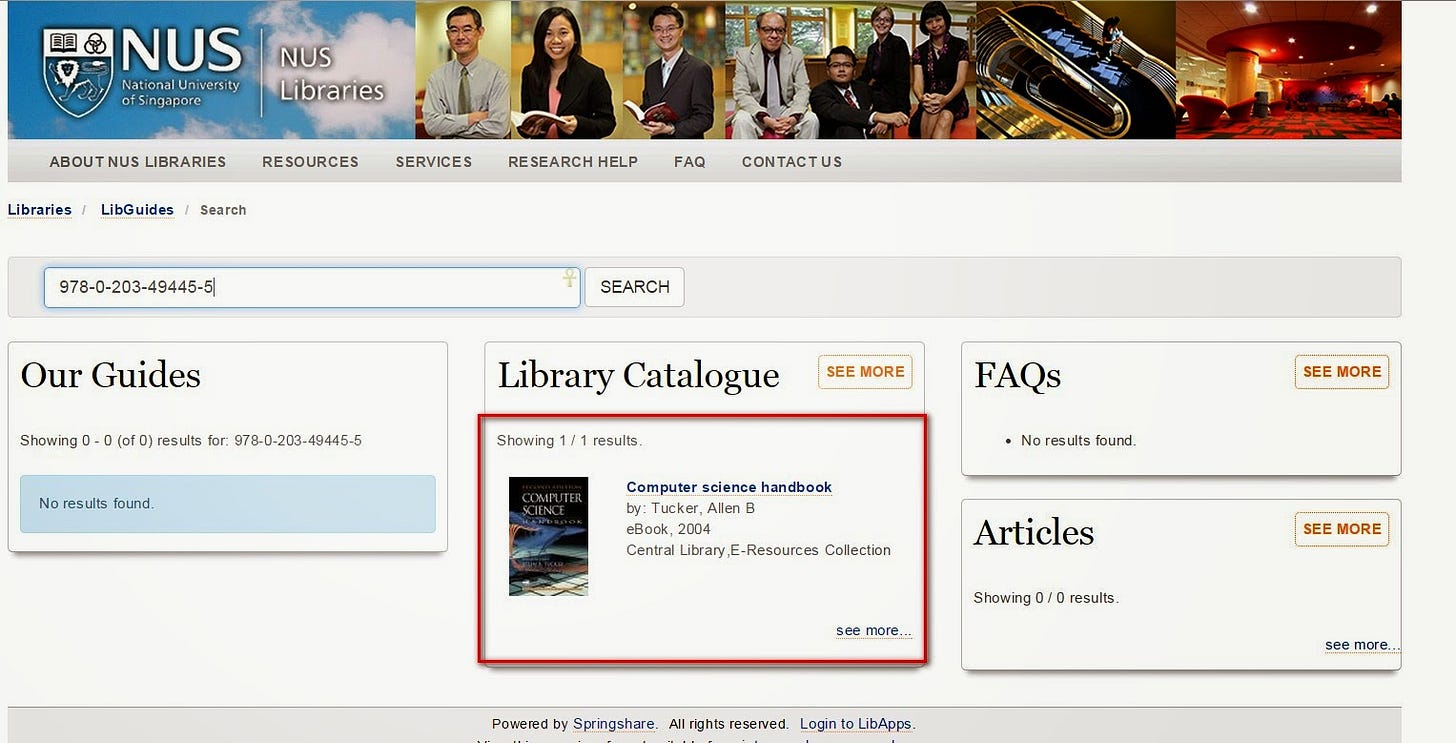Viewport: 1456px width, 743px height.
Task: Open Login to LibApps link
Action: [x=855, y=724]
